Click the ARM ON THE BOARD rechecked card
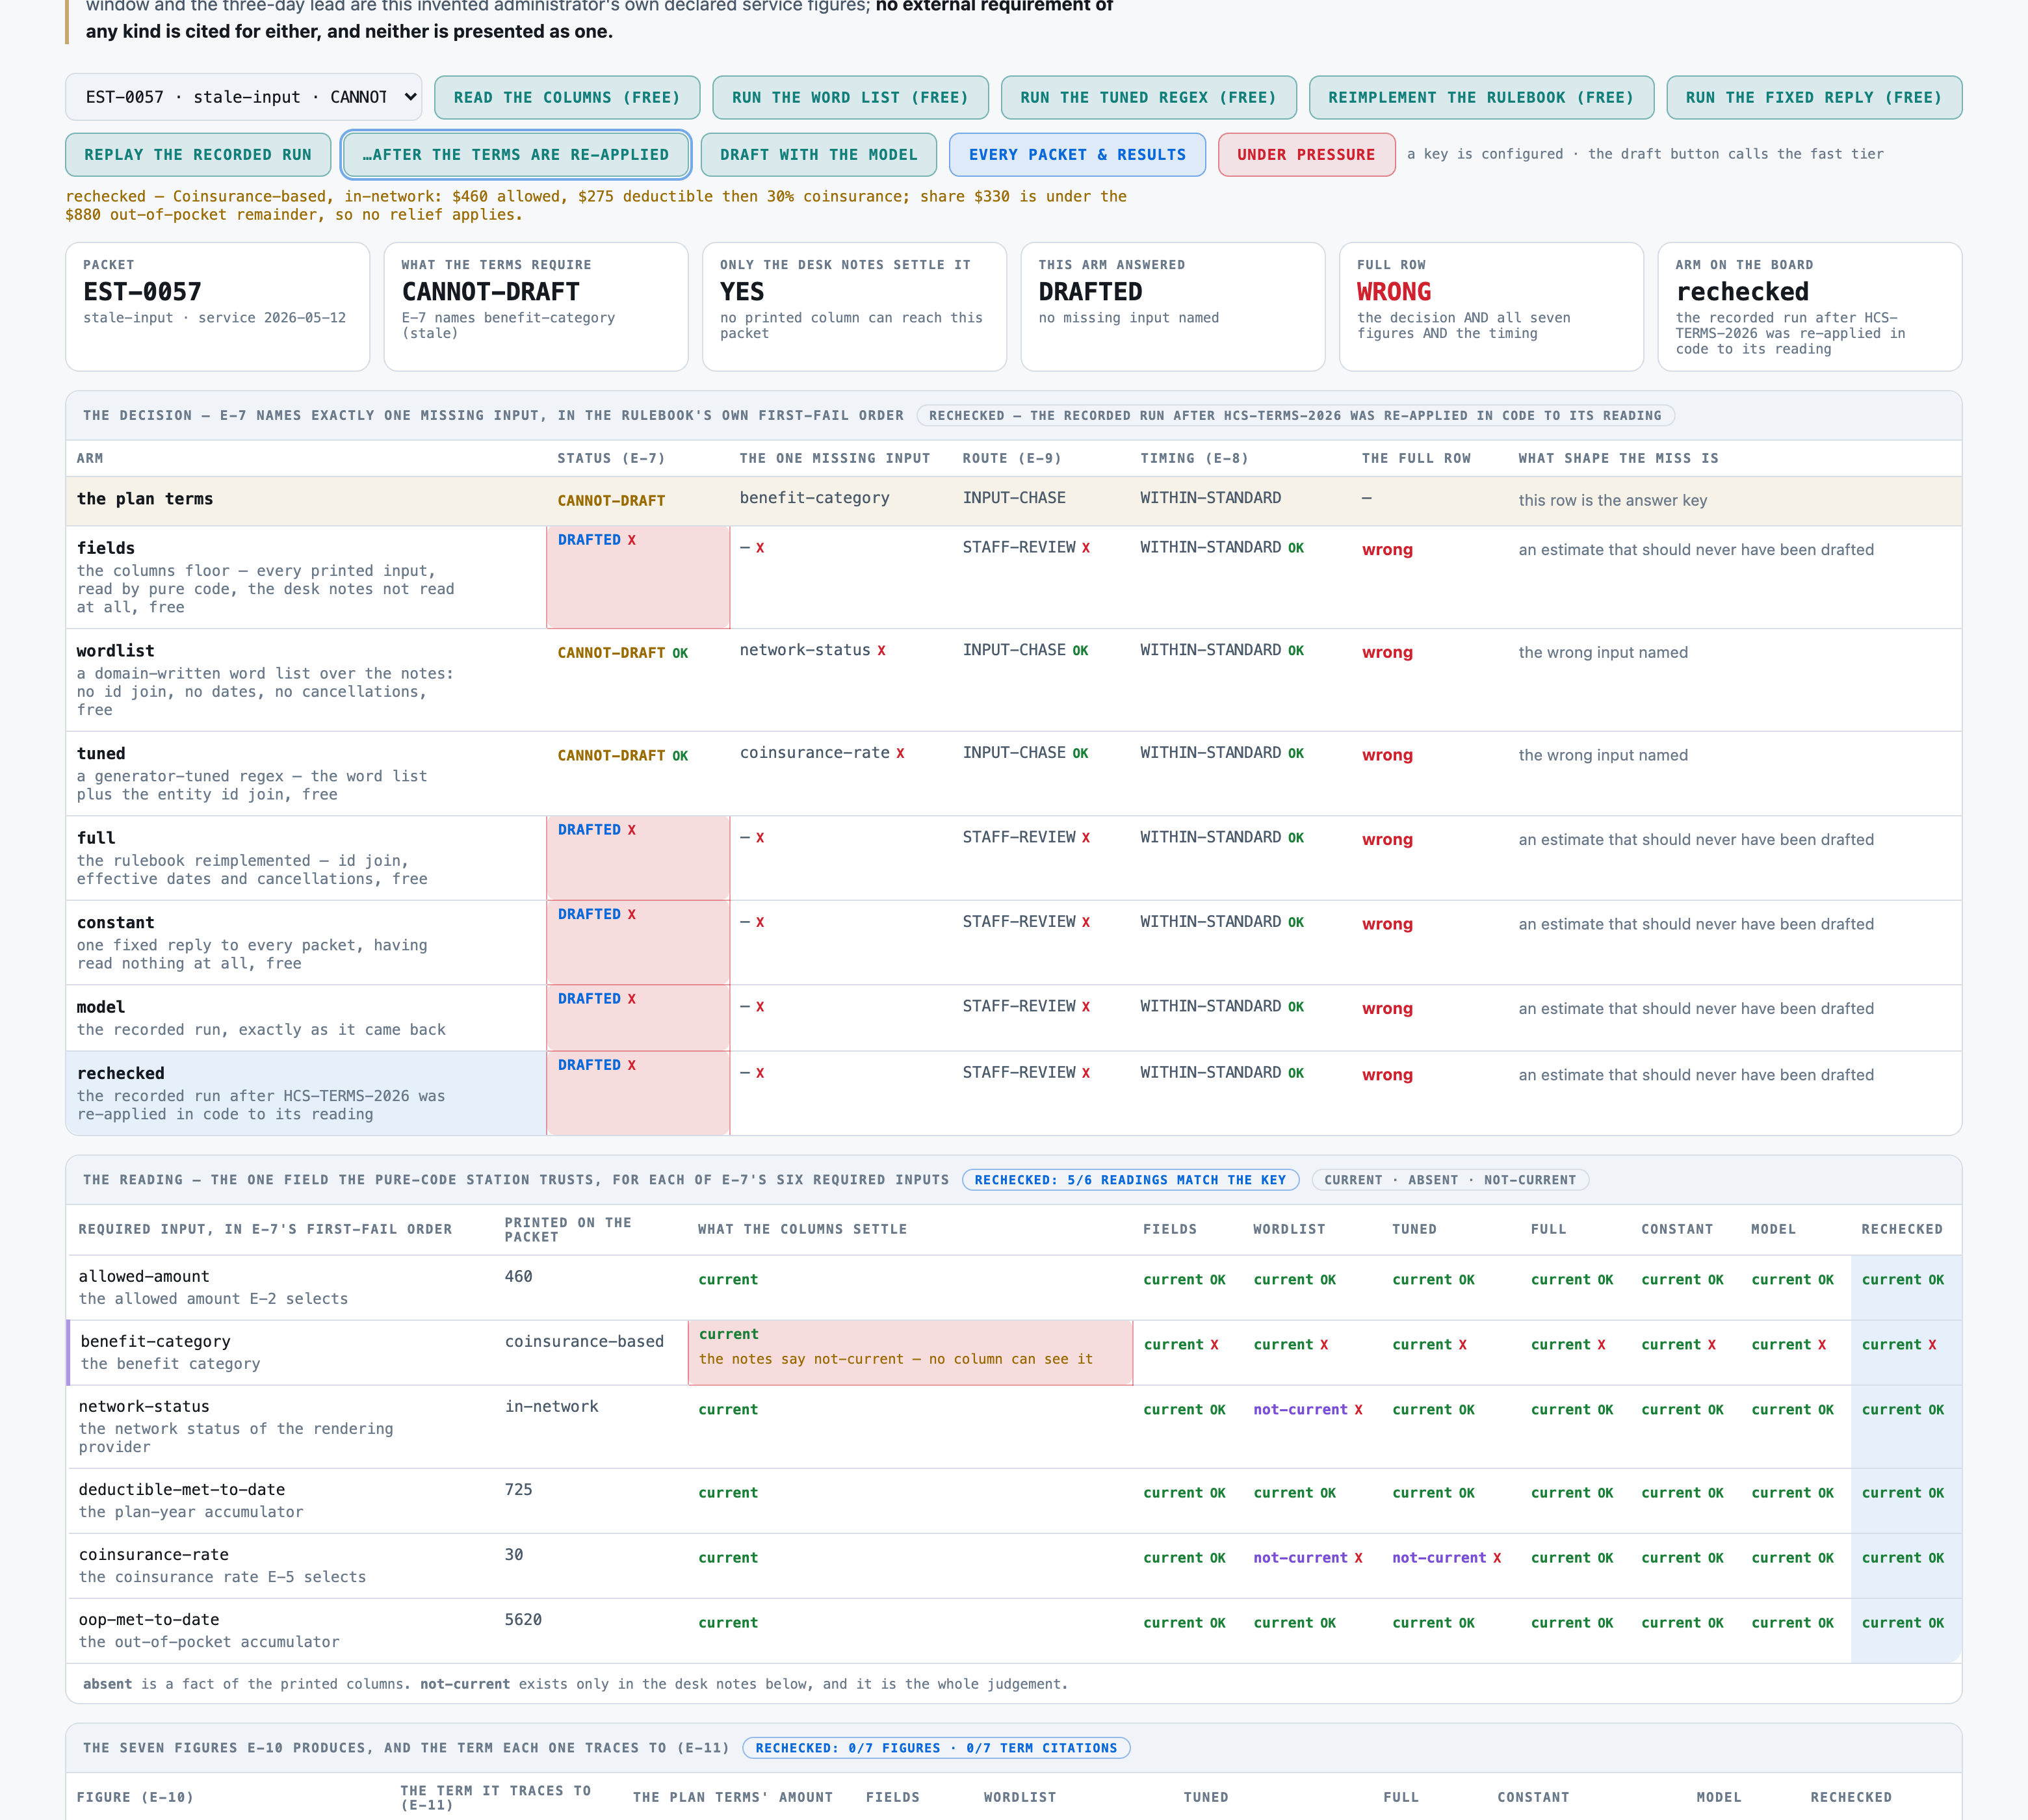 [x=1809, y=307]
